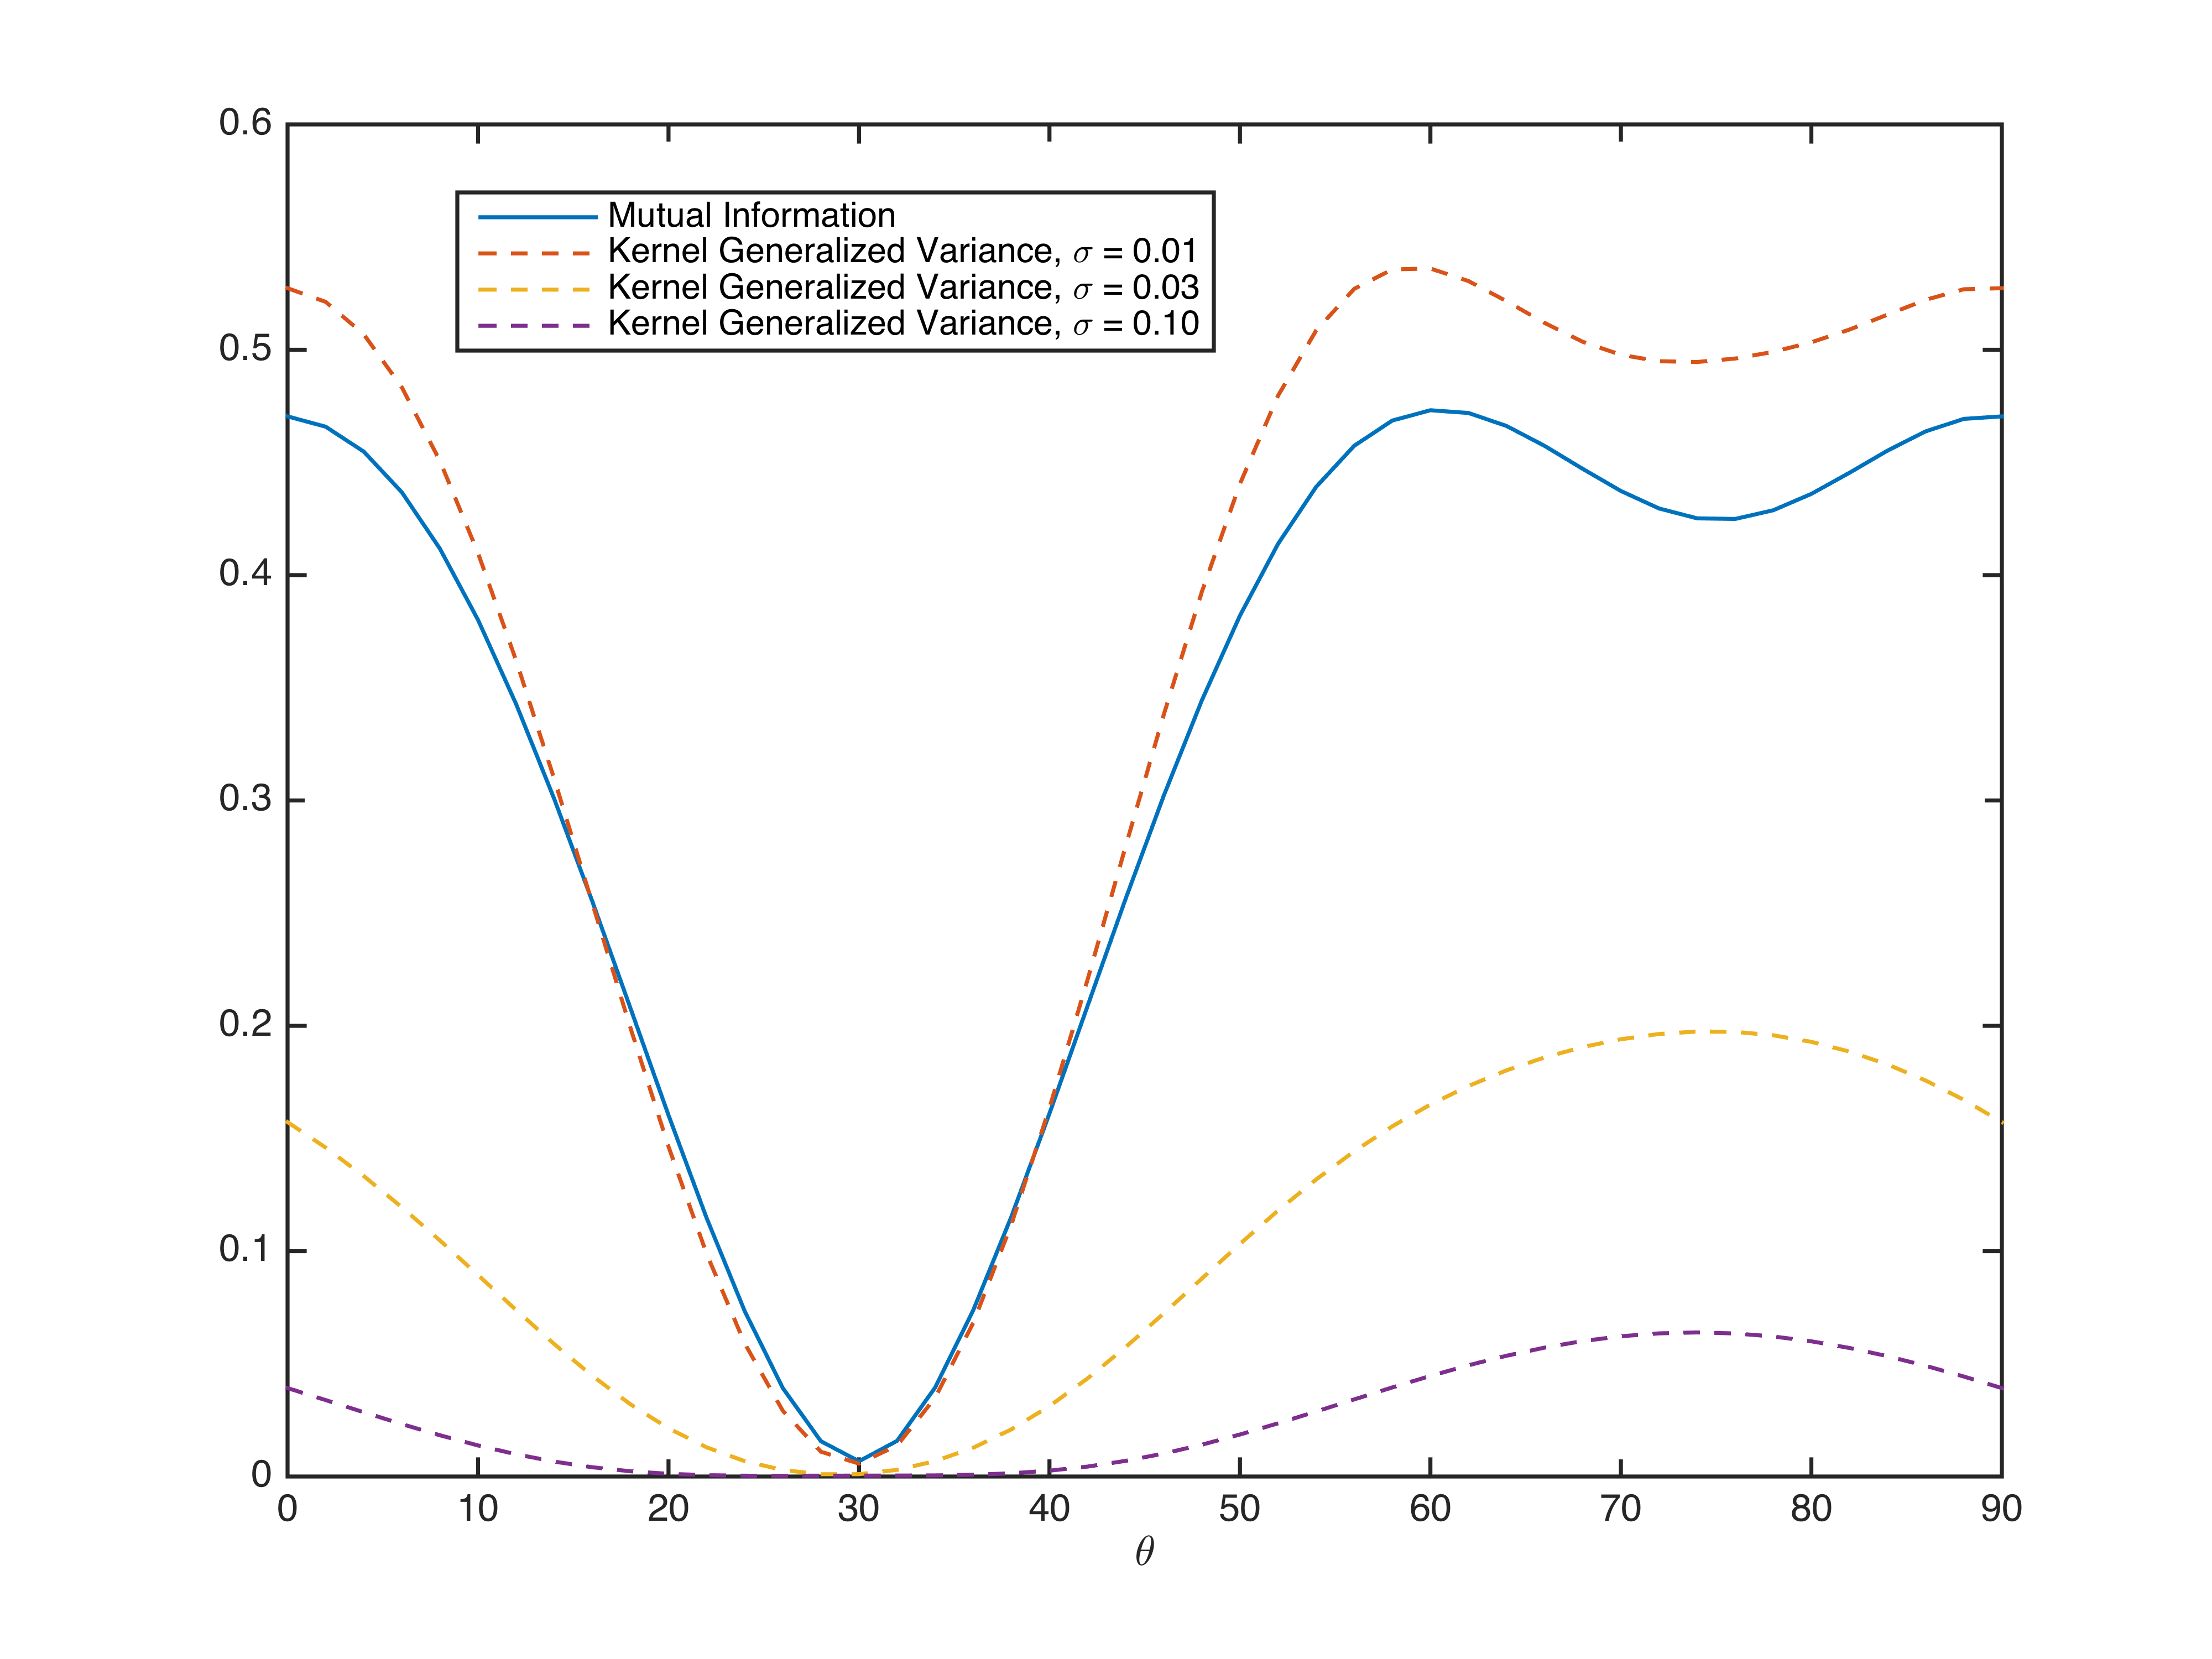The width and height of the screenshot is (2212, 1659).
Task: Click y-axis tick label 0.5
Action: tap(245, 349)
